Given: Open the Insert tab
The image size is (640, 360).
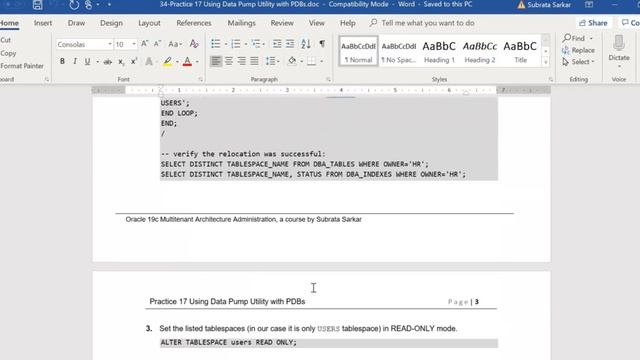Looking at the screenshot, I should pos(43,23).
